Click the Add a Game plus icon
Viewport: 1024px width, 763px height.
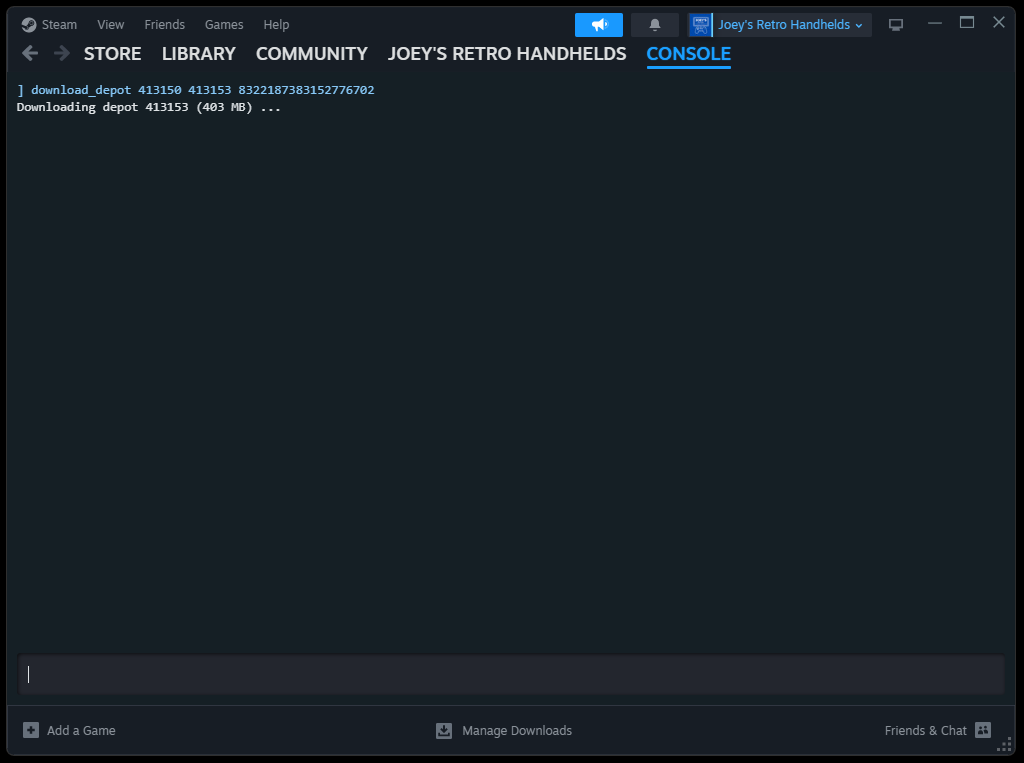click(31, 730)
